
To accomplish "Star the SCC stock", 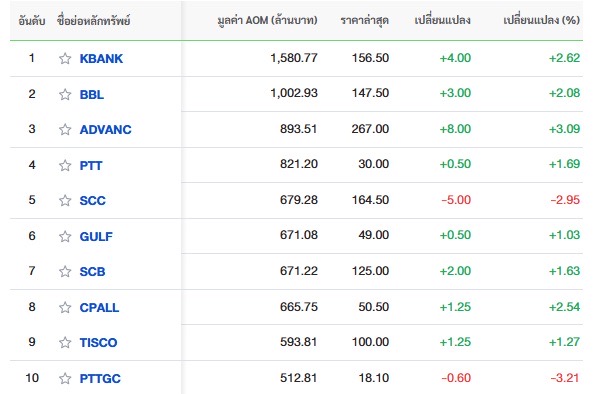I will tap(65, 200).
